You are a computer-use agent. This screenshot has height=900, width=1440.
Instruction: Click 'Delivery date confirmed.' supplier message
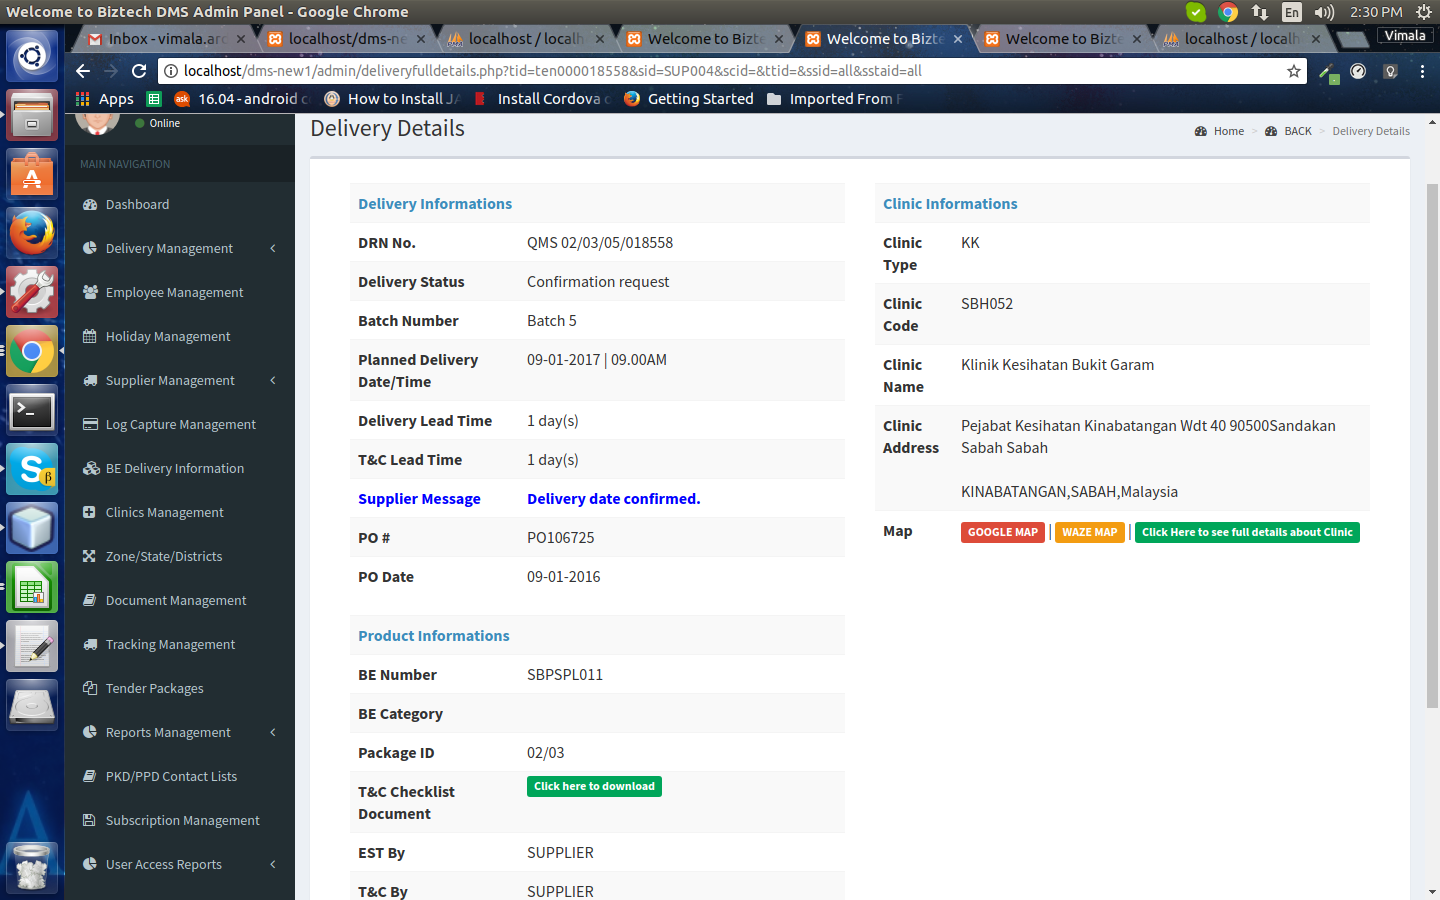(x=614, y=499)
